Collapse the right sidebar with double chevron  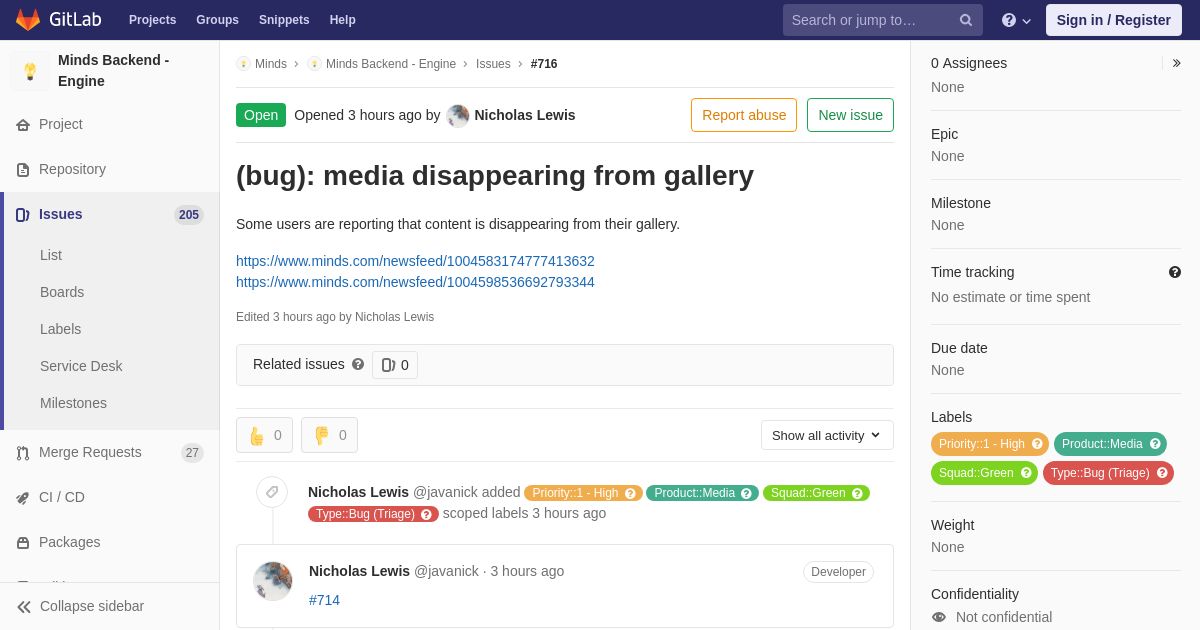coord(1176,63)
